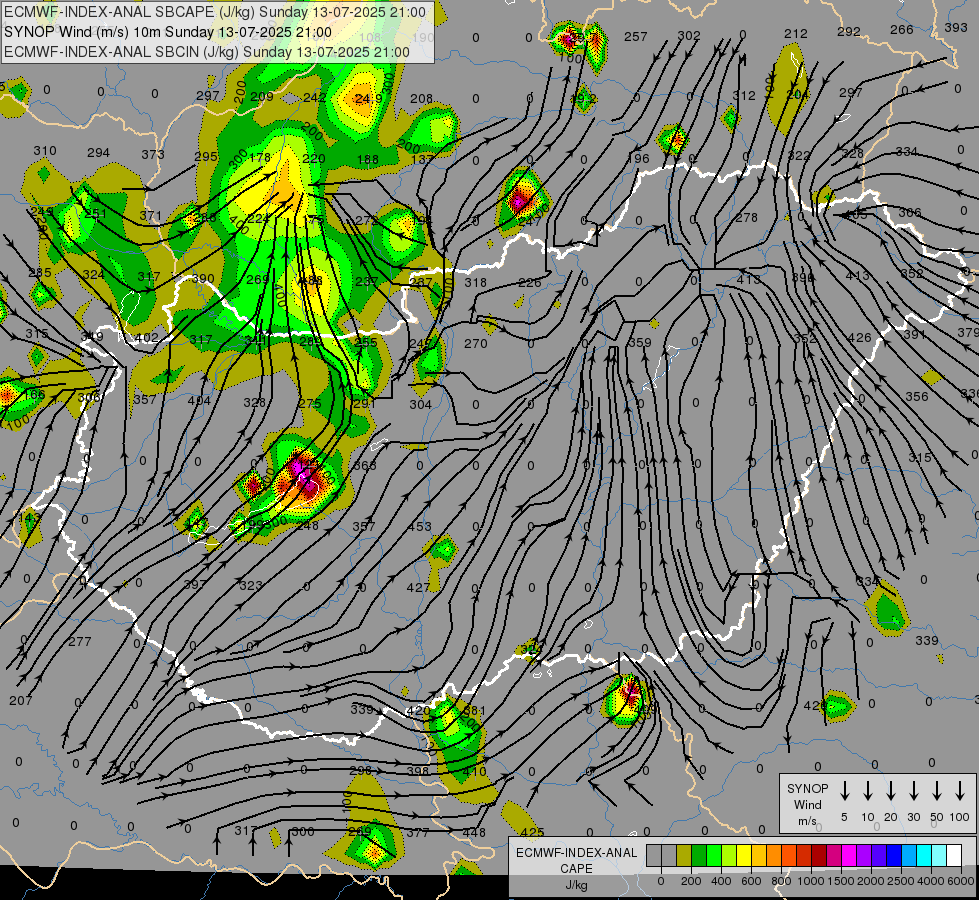This screenshot has width=979, height=900.
Task: Click the 242 grid value on map
Action: pyautogui.click(x=314, y=97)
